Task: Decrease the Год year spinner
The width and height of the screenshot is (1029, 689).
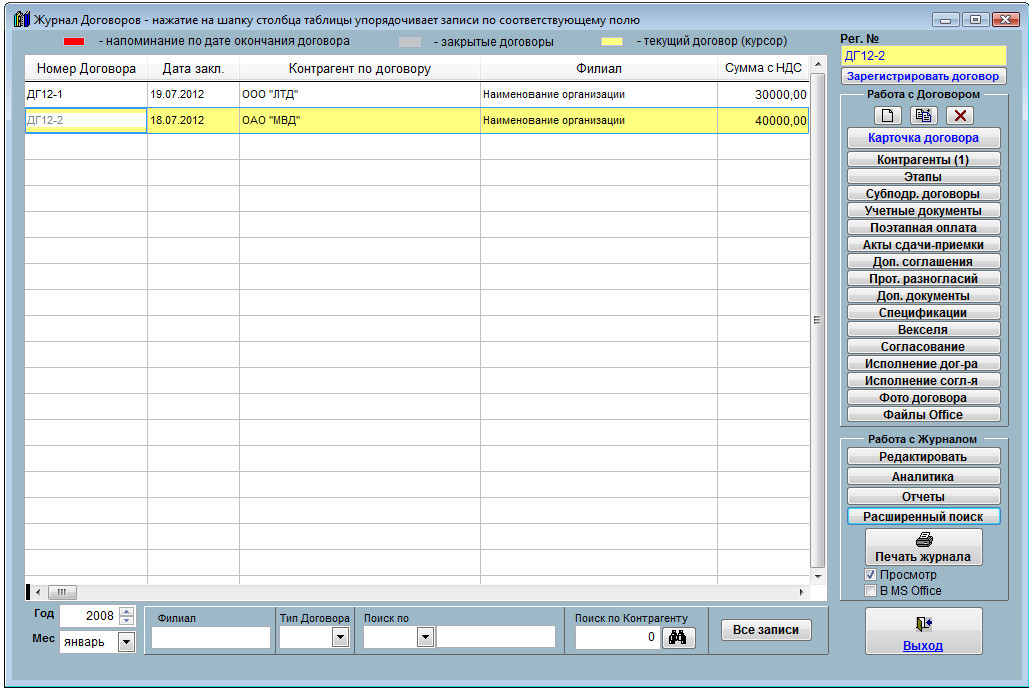Action: click(127, 621)
